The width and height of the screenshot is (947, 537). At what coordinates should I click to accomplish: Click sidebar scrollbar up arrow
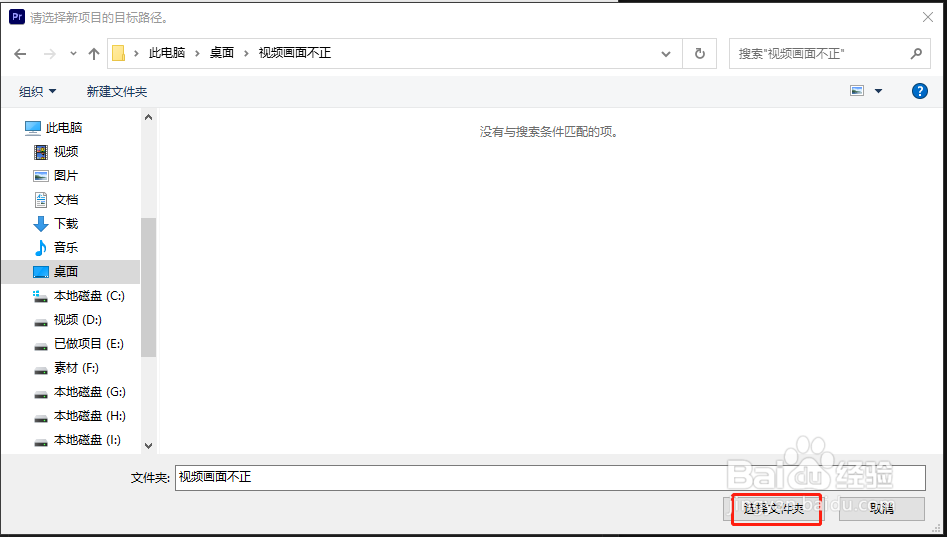[149, 118]
